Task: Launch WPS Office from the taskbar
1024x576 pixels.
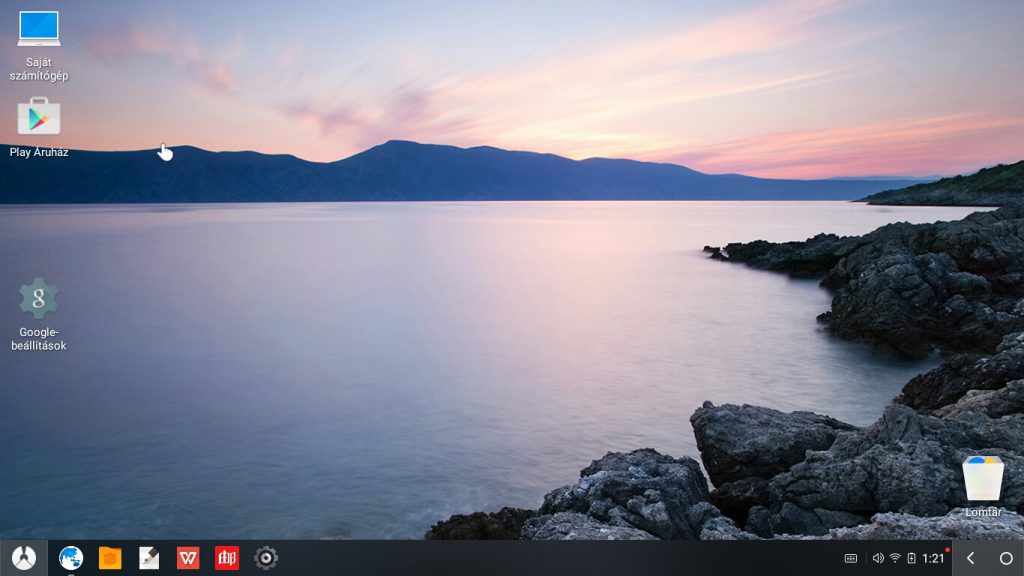Action: pos(188,558)
